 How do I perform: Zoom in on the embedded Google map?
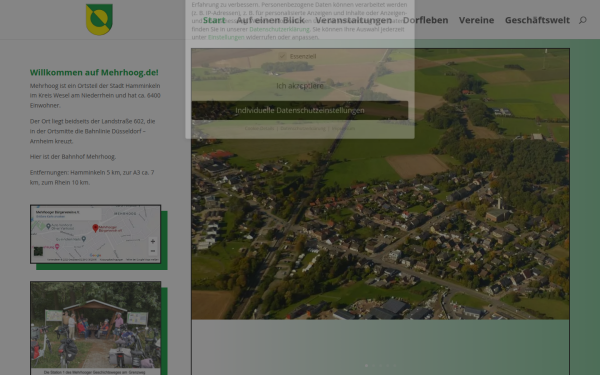153,241
